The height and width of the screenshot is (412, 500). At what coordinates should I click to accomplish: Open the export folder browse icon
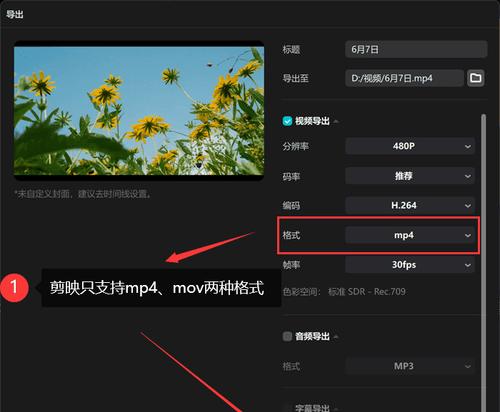coord(476,78)
